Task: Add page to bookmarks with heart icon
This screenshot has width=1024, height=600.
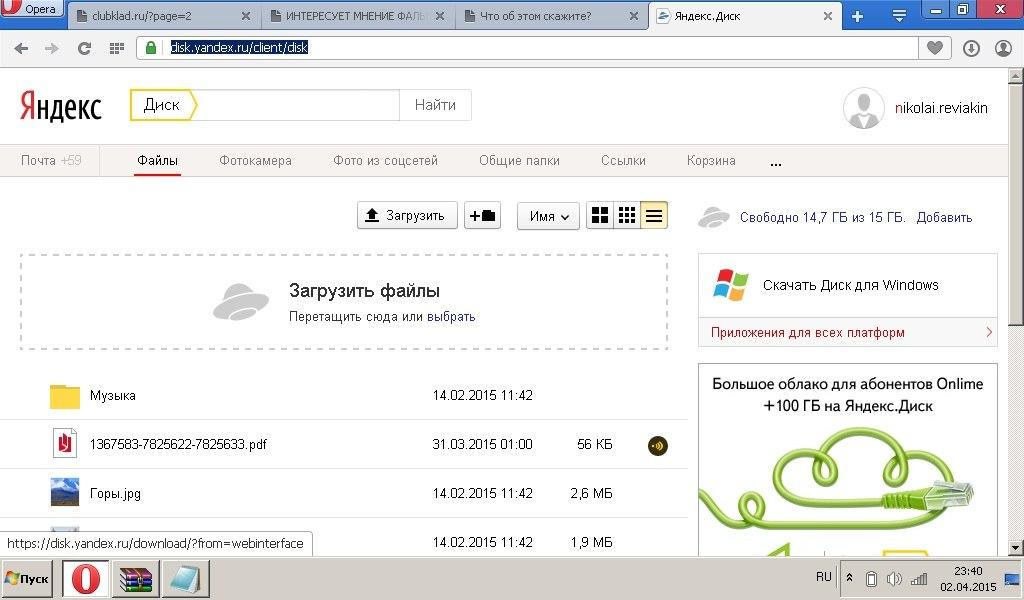Action: pyautogui.click(x=935, y=48)
